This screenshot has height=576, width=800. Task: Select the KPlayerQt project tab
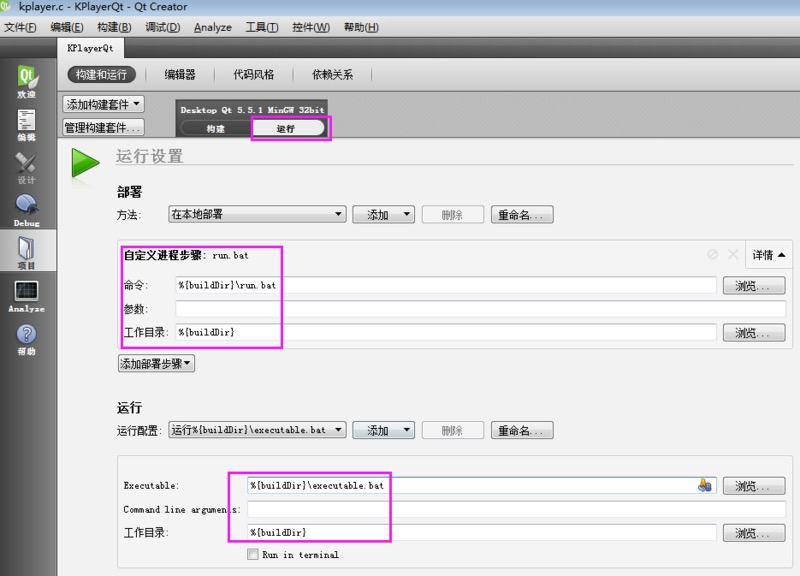click(90, 48)
